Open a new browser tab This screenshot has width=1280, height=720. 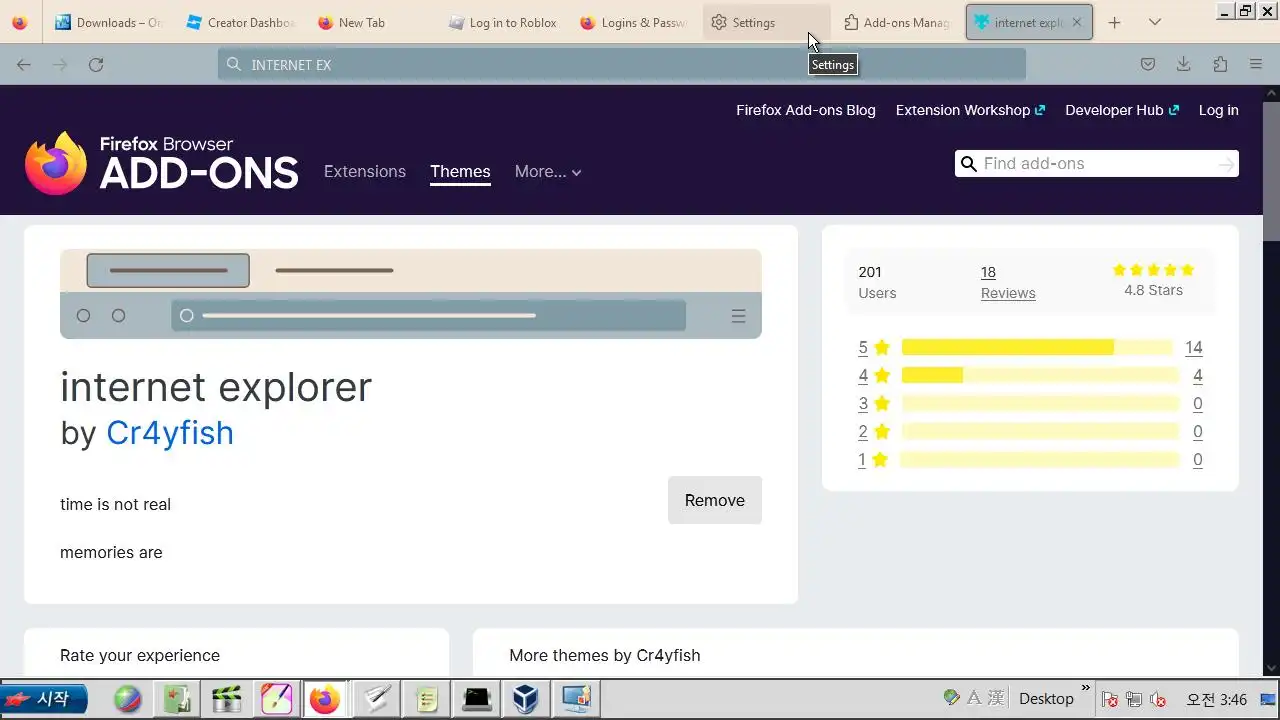pyautogui.click(x=1114, y=22)
